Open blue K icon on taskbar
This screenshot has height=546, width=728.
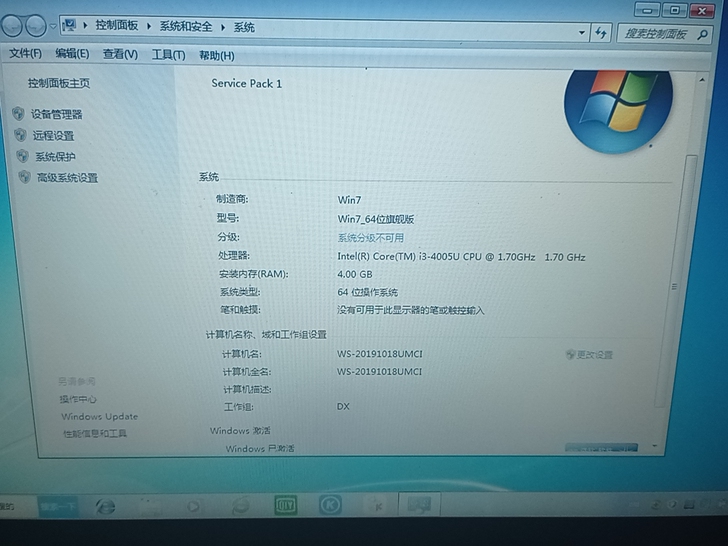[330, 505]
